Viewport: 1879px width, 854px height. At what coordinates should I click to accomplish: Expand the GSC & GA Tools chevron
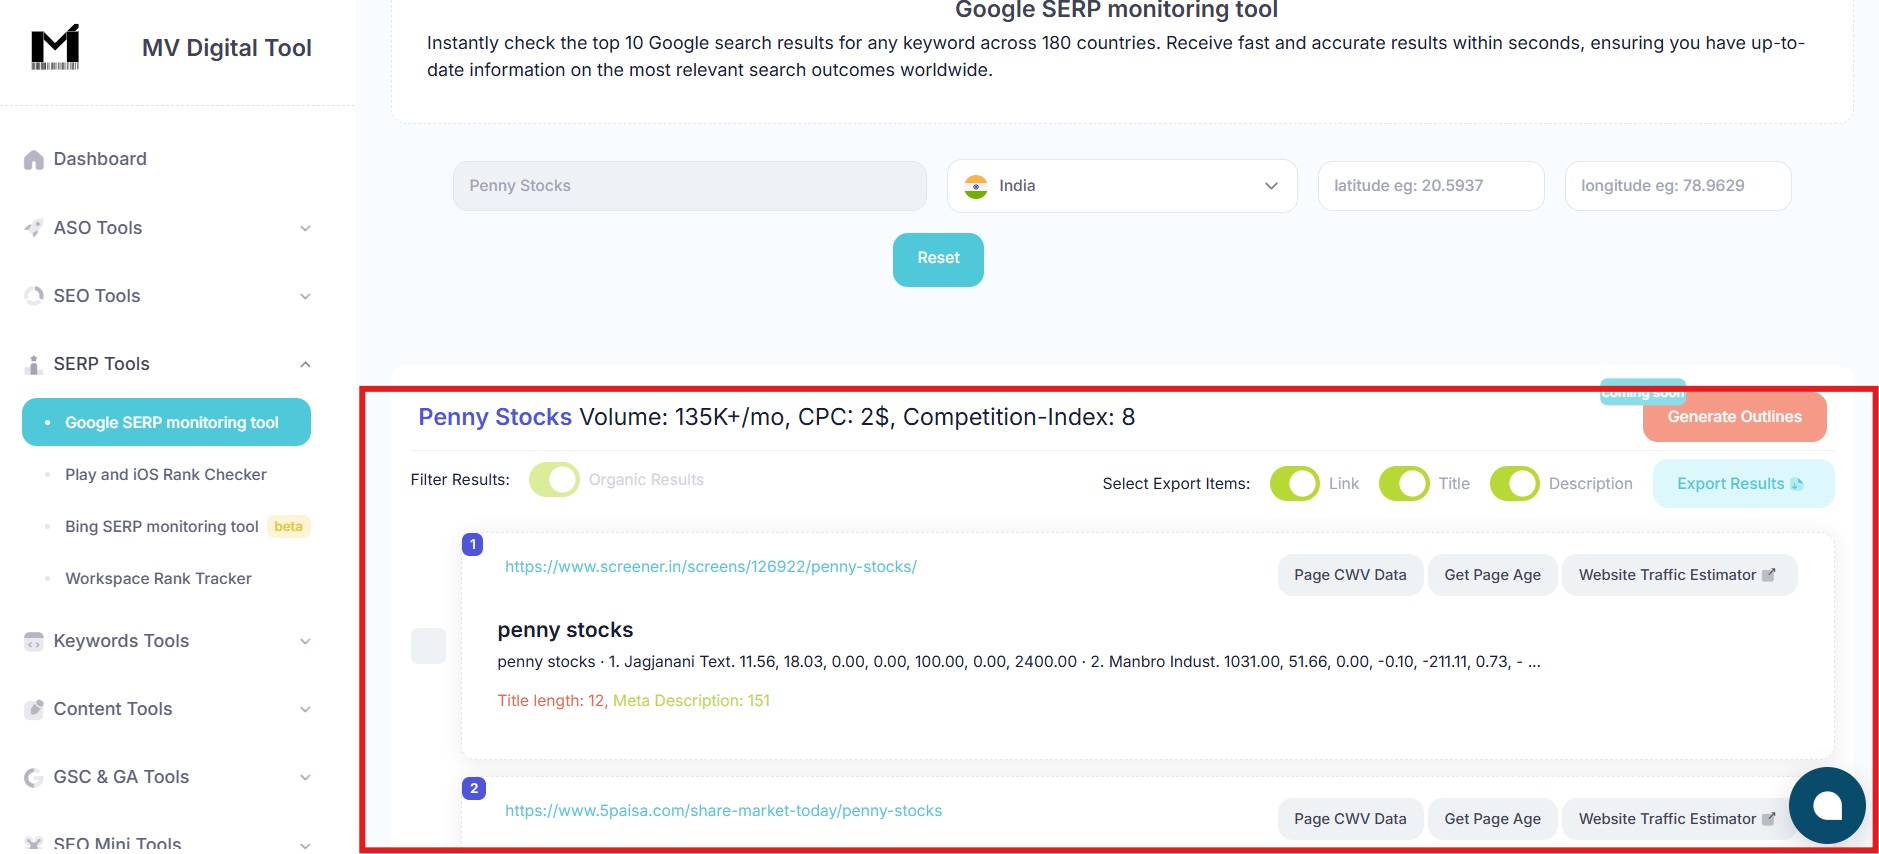point(305,777)
